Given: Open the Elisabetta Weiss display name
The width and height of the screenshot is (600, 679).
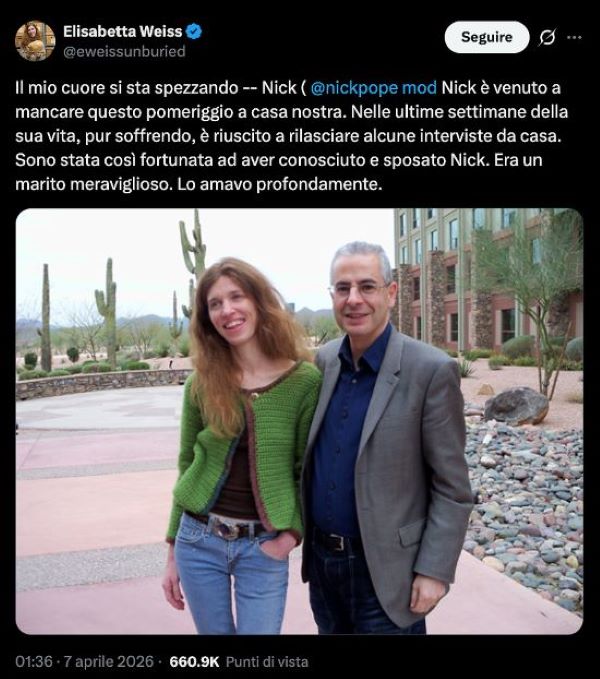Looking at the screenshot, I should 123,32.
